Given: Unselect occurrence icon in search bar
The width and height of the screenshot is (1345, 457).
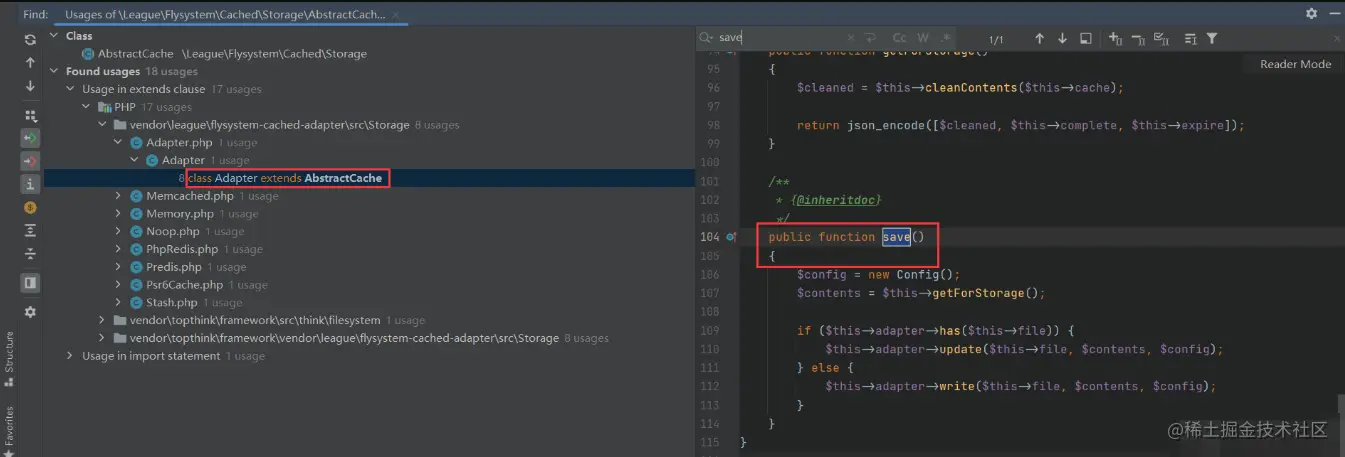Looking at the screenshot, I should coord(1139,38).
